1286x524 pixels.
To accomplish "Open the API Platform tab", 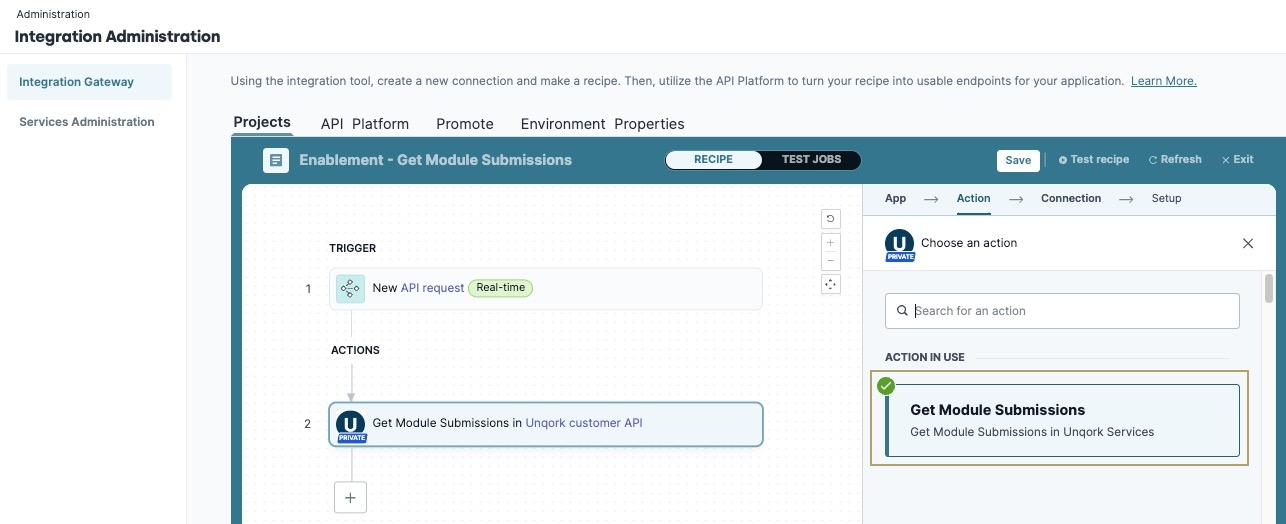I will pos(365,124).
